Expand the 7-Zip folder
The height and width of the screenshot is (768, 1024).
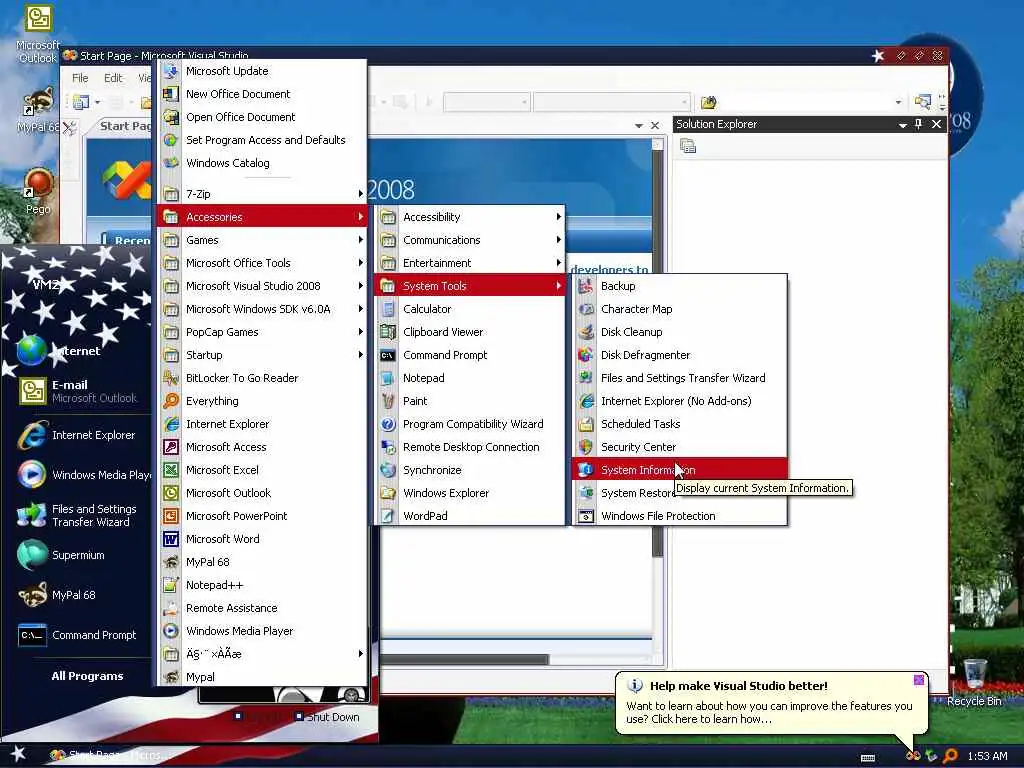(x=261, y=194)
